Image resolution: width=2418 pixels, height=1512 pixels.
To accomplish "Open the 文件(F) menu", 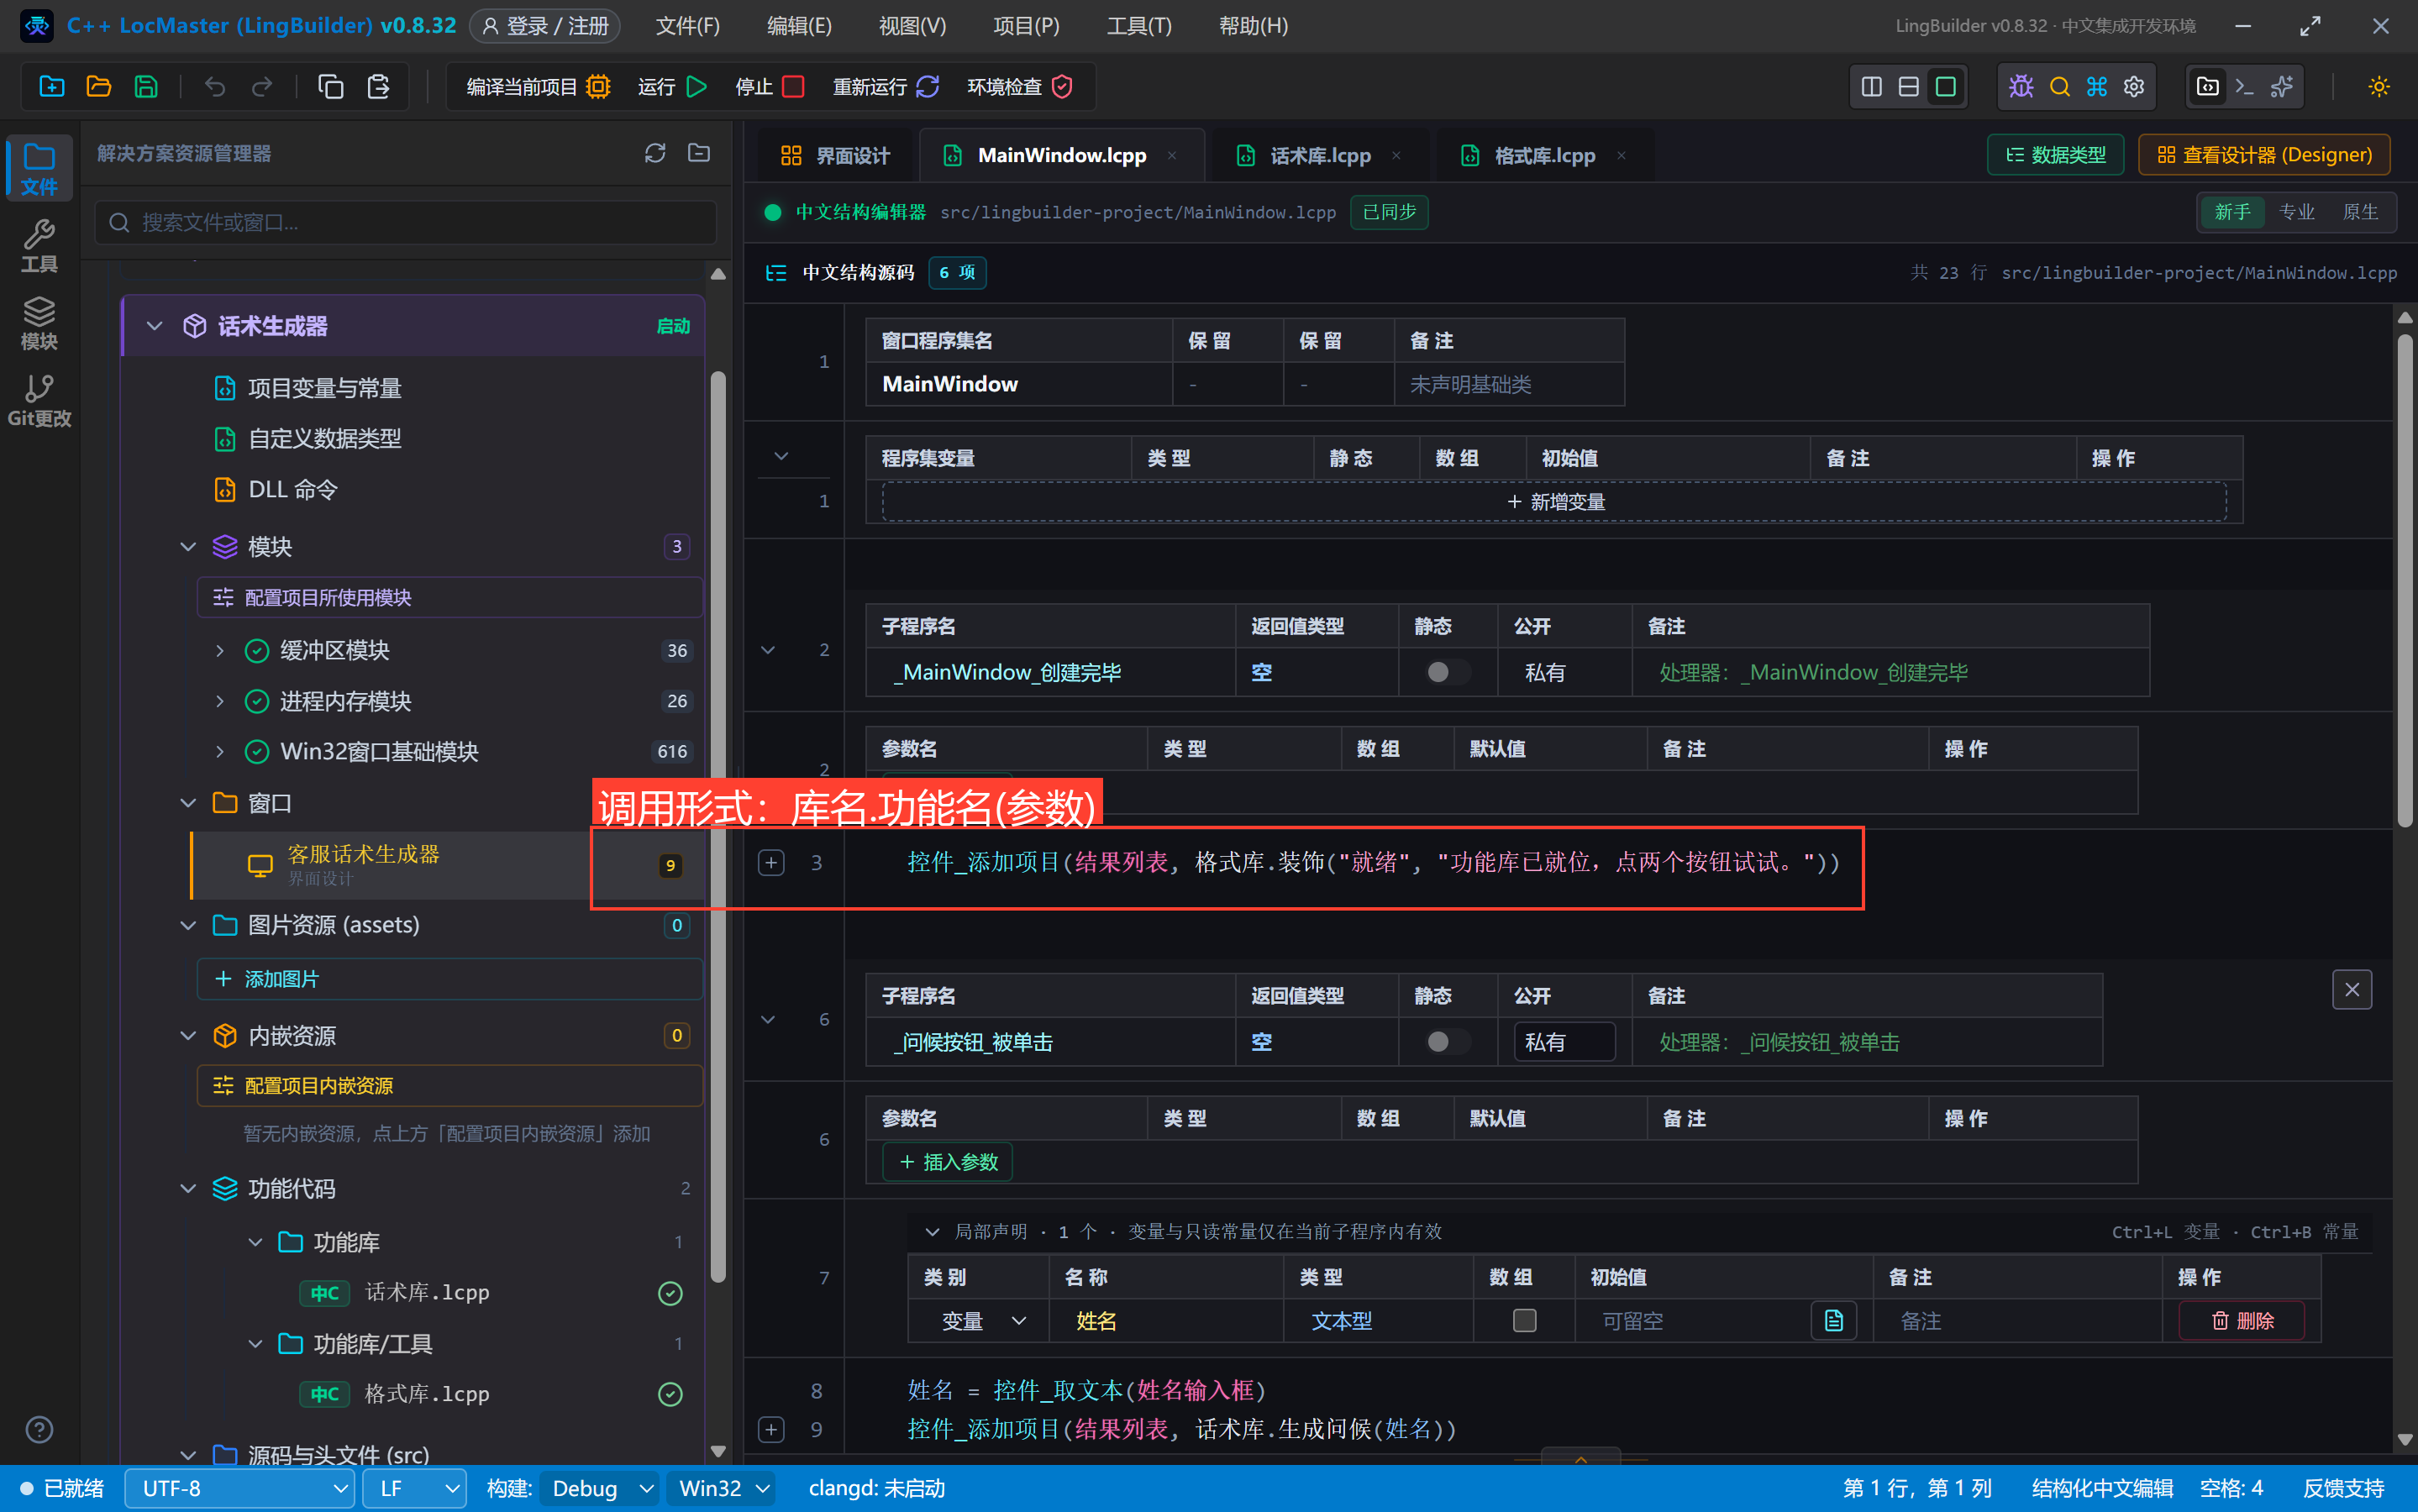I will (687, 26).
